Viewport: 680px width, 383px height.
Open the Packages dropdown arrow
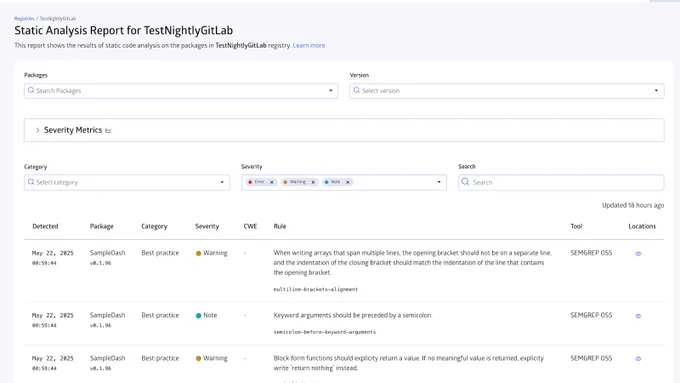330,91
